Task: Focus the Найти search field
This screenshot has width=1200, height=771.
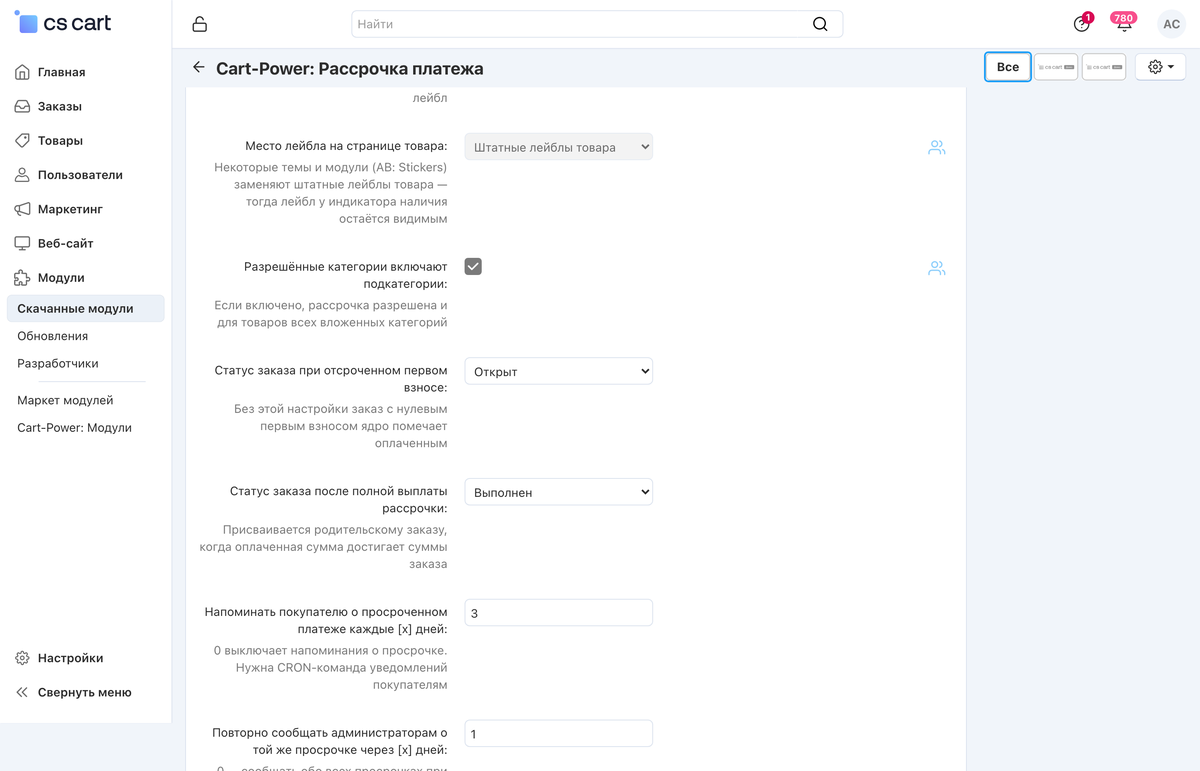Action: pos(597,24)
